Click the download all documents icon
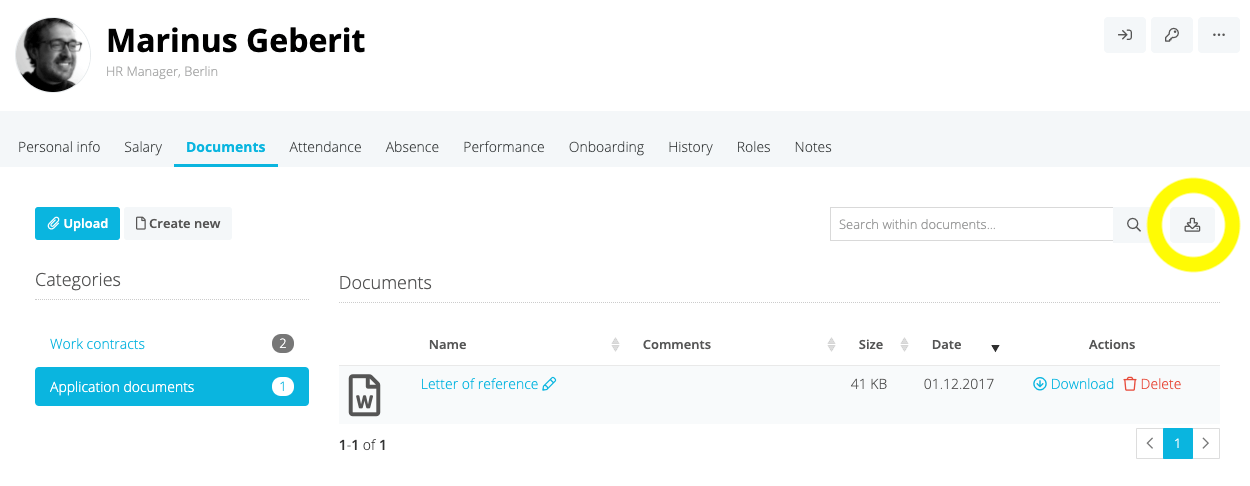Image resolution: width=1250 pixels, height=486 pixels. pyautogui.click(x=1192, y=225)
